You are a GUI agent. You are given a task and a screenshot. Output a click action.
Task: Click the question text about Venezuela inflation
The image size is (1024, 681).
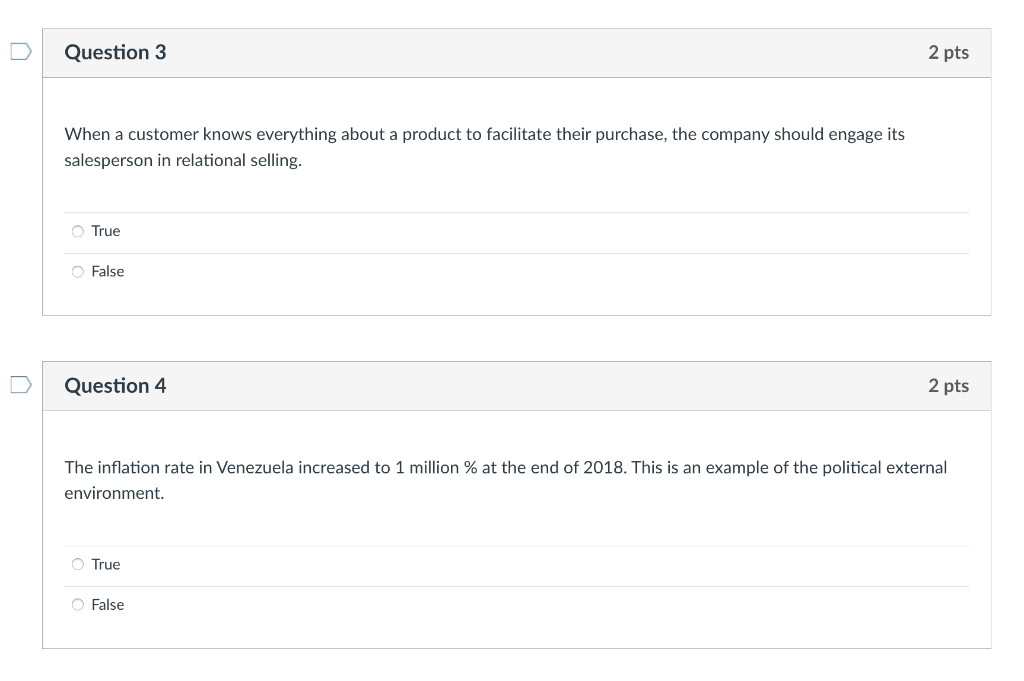[x=505, y=479]
